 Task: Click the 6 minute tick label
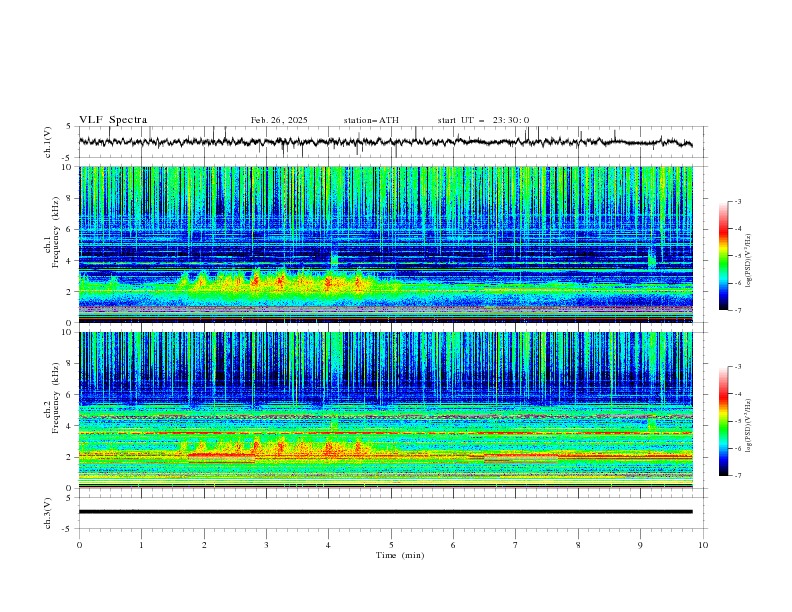[x=454, y=545]
